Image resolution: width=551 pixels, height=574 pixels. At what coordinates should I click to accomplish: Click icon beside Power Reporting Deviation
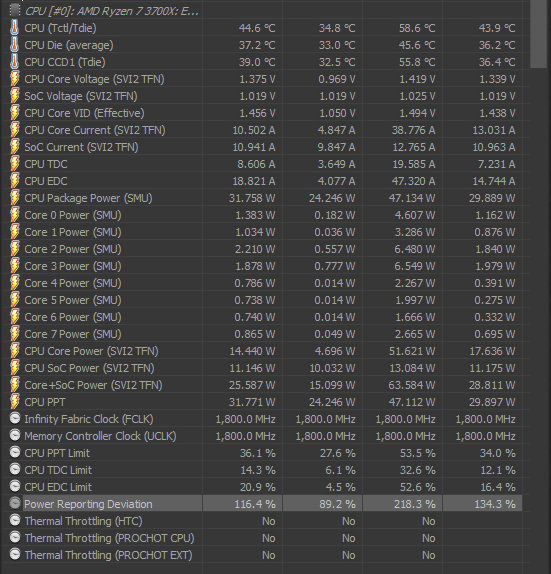click(x=15, y=503)
